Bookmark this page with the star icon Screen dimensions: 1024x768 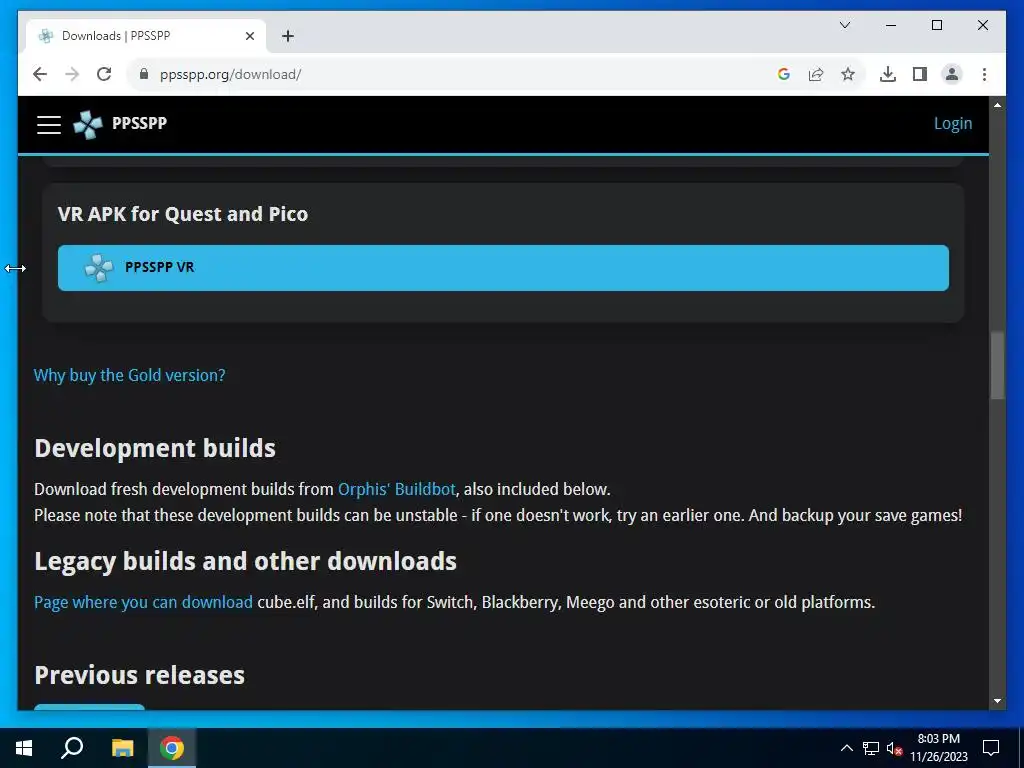(x=848, y=74)
